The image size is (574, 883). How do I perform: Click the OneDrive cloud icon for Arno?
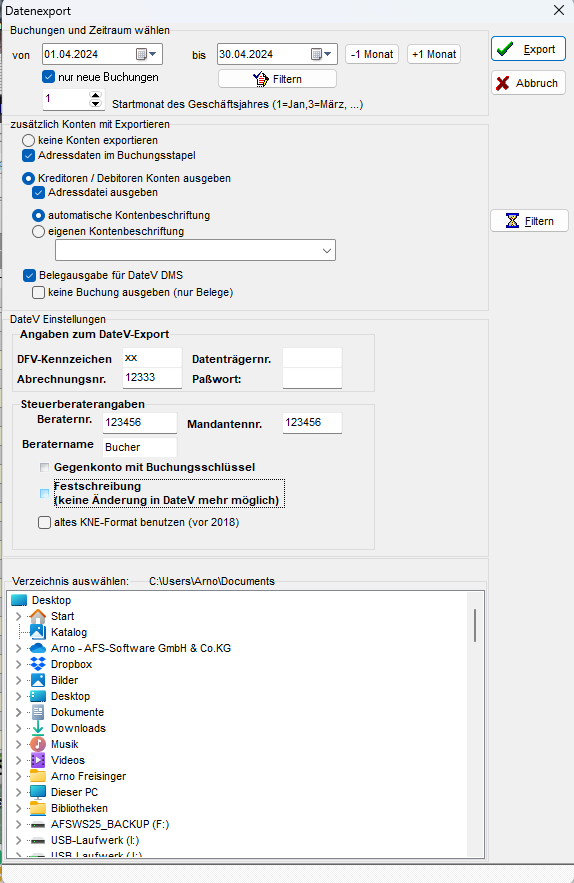(38, 648)
